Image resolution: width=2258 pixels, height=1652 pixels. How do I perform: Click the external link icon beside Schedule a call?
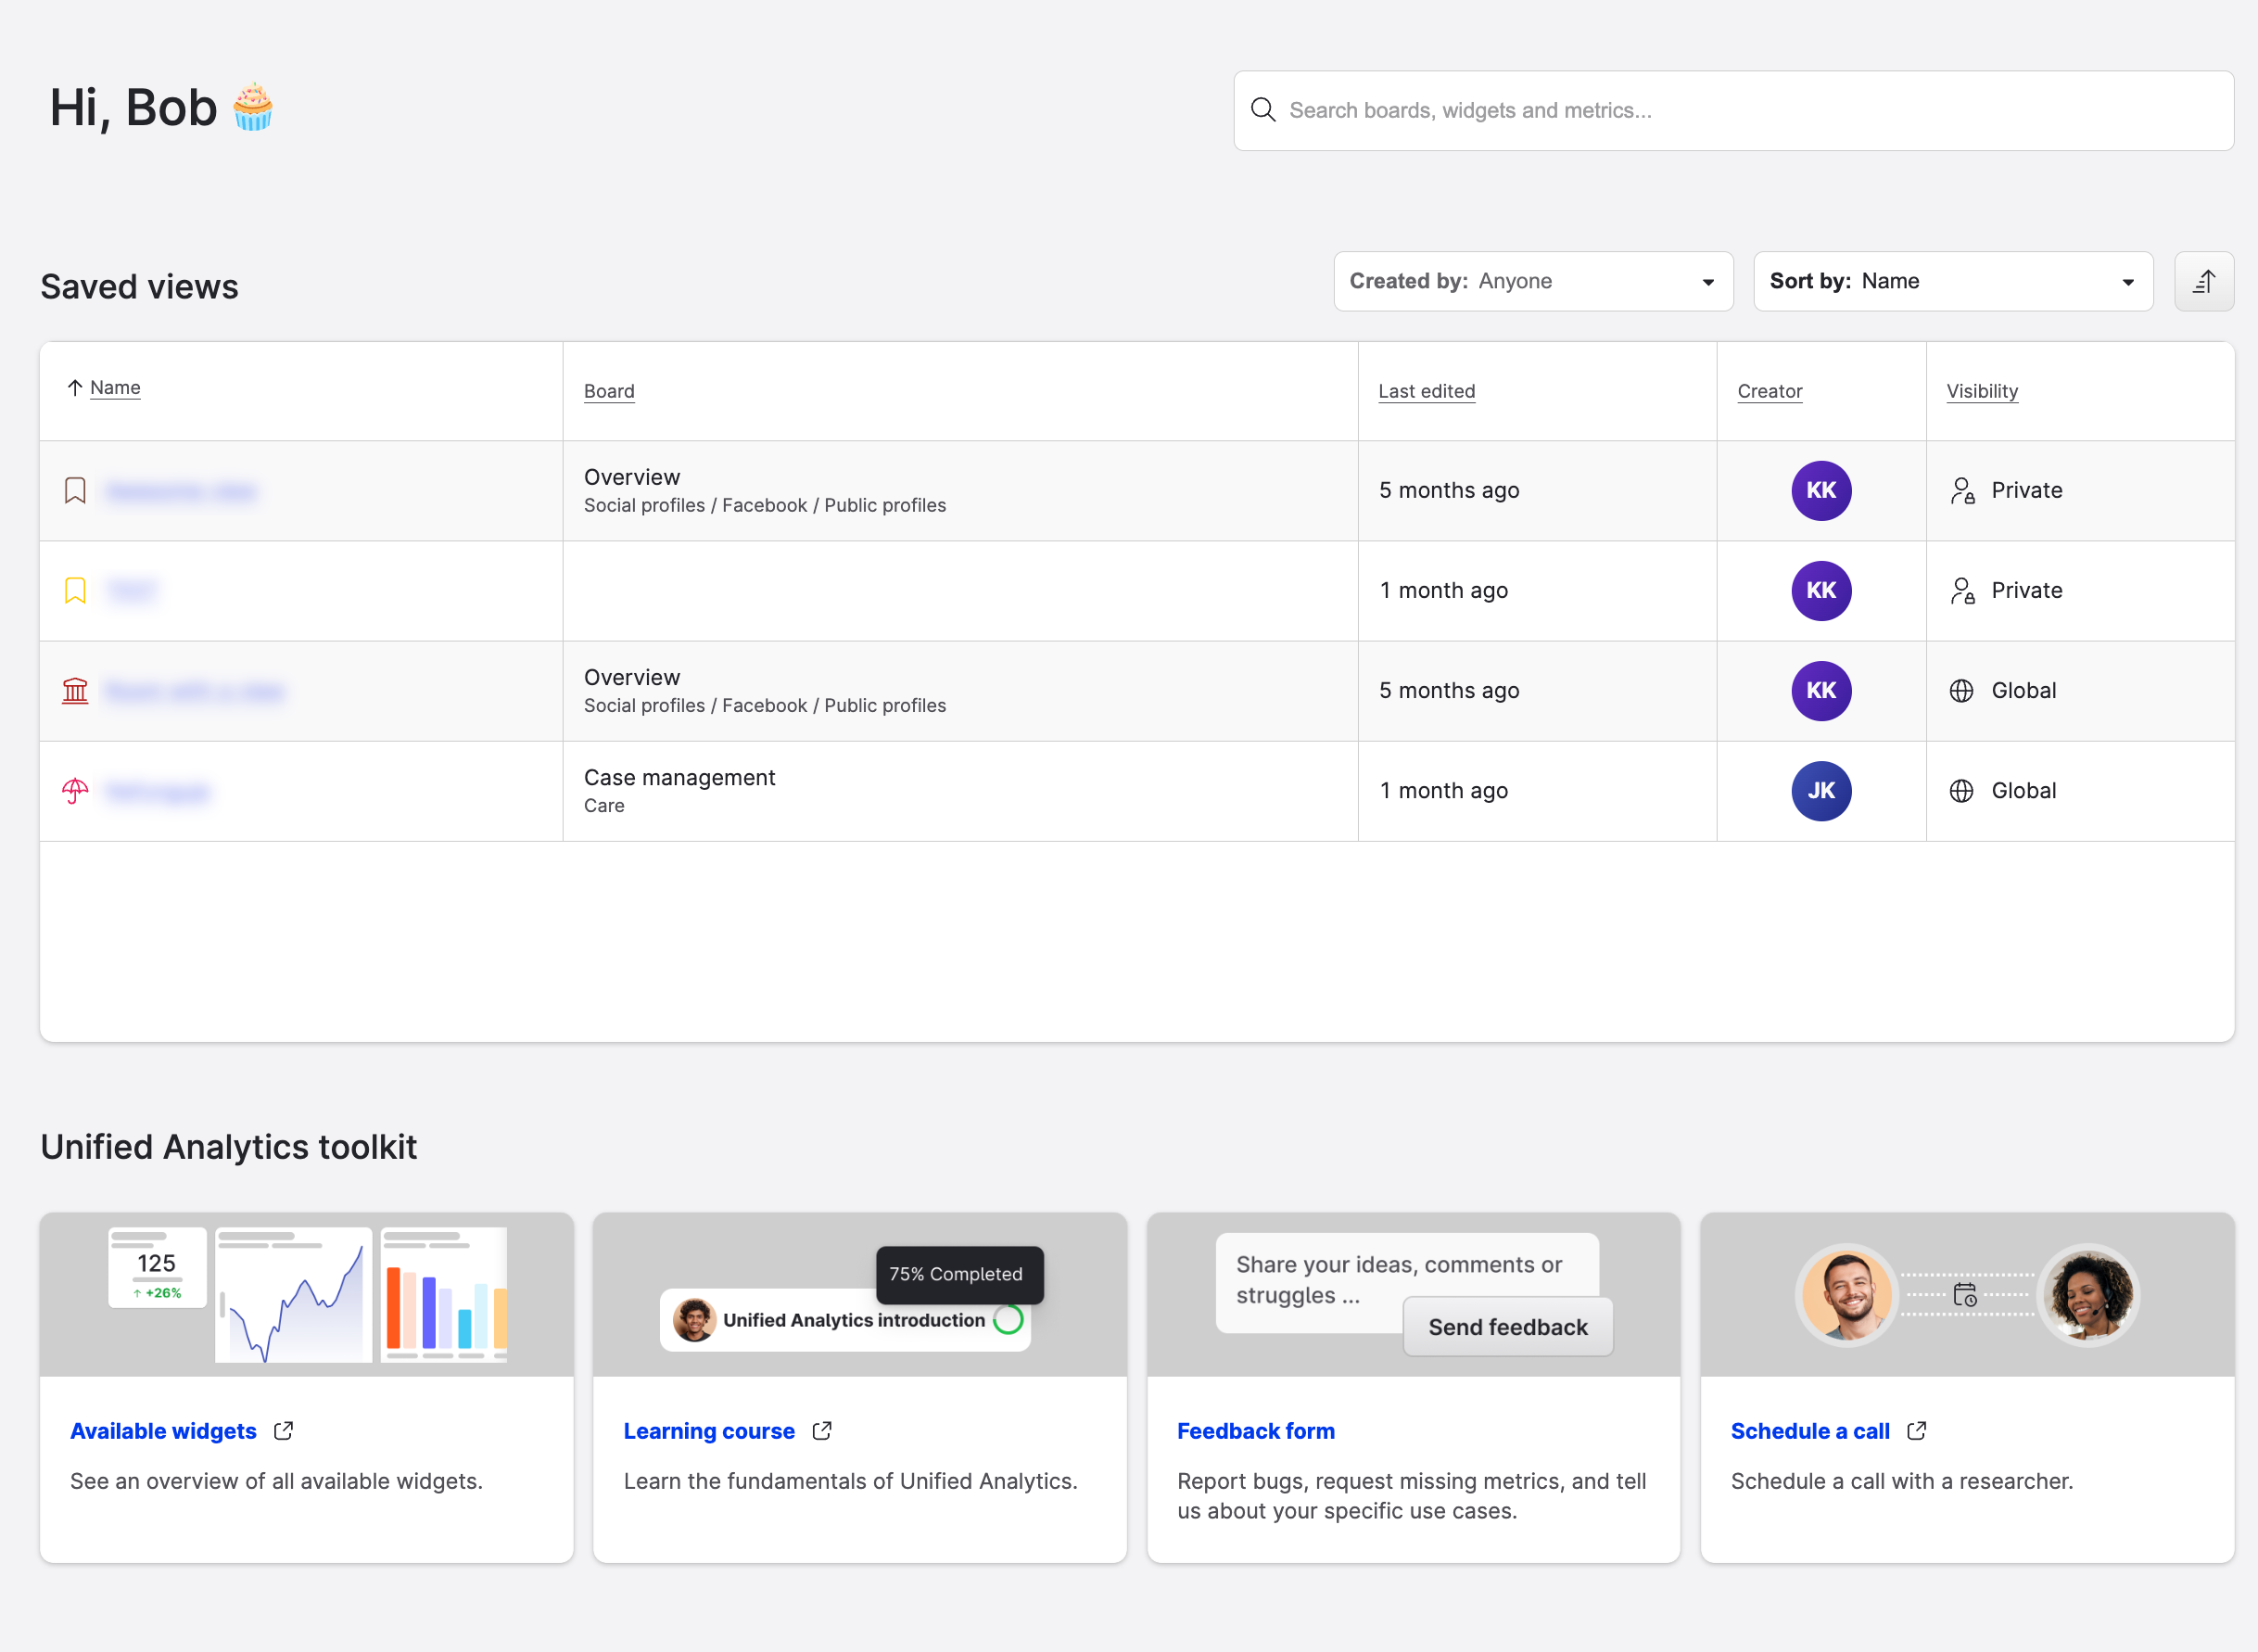pyautogui.click(x=1916, y=1431)
